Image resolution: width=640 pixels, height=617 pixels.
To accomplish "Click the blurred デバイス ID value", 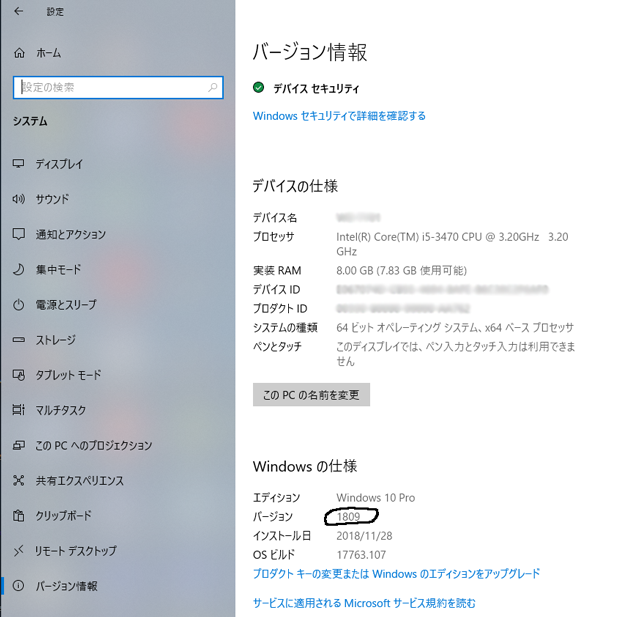I will pos(442,290).
